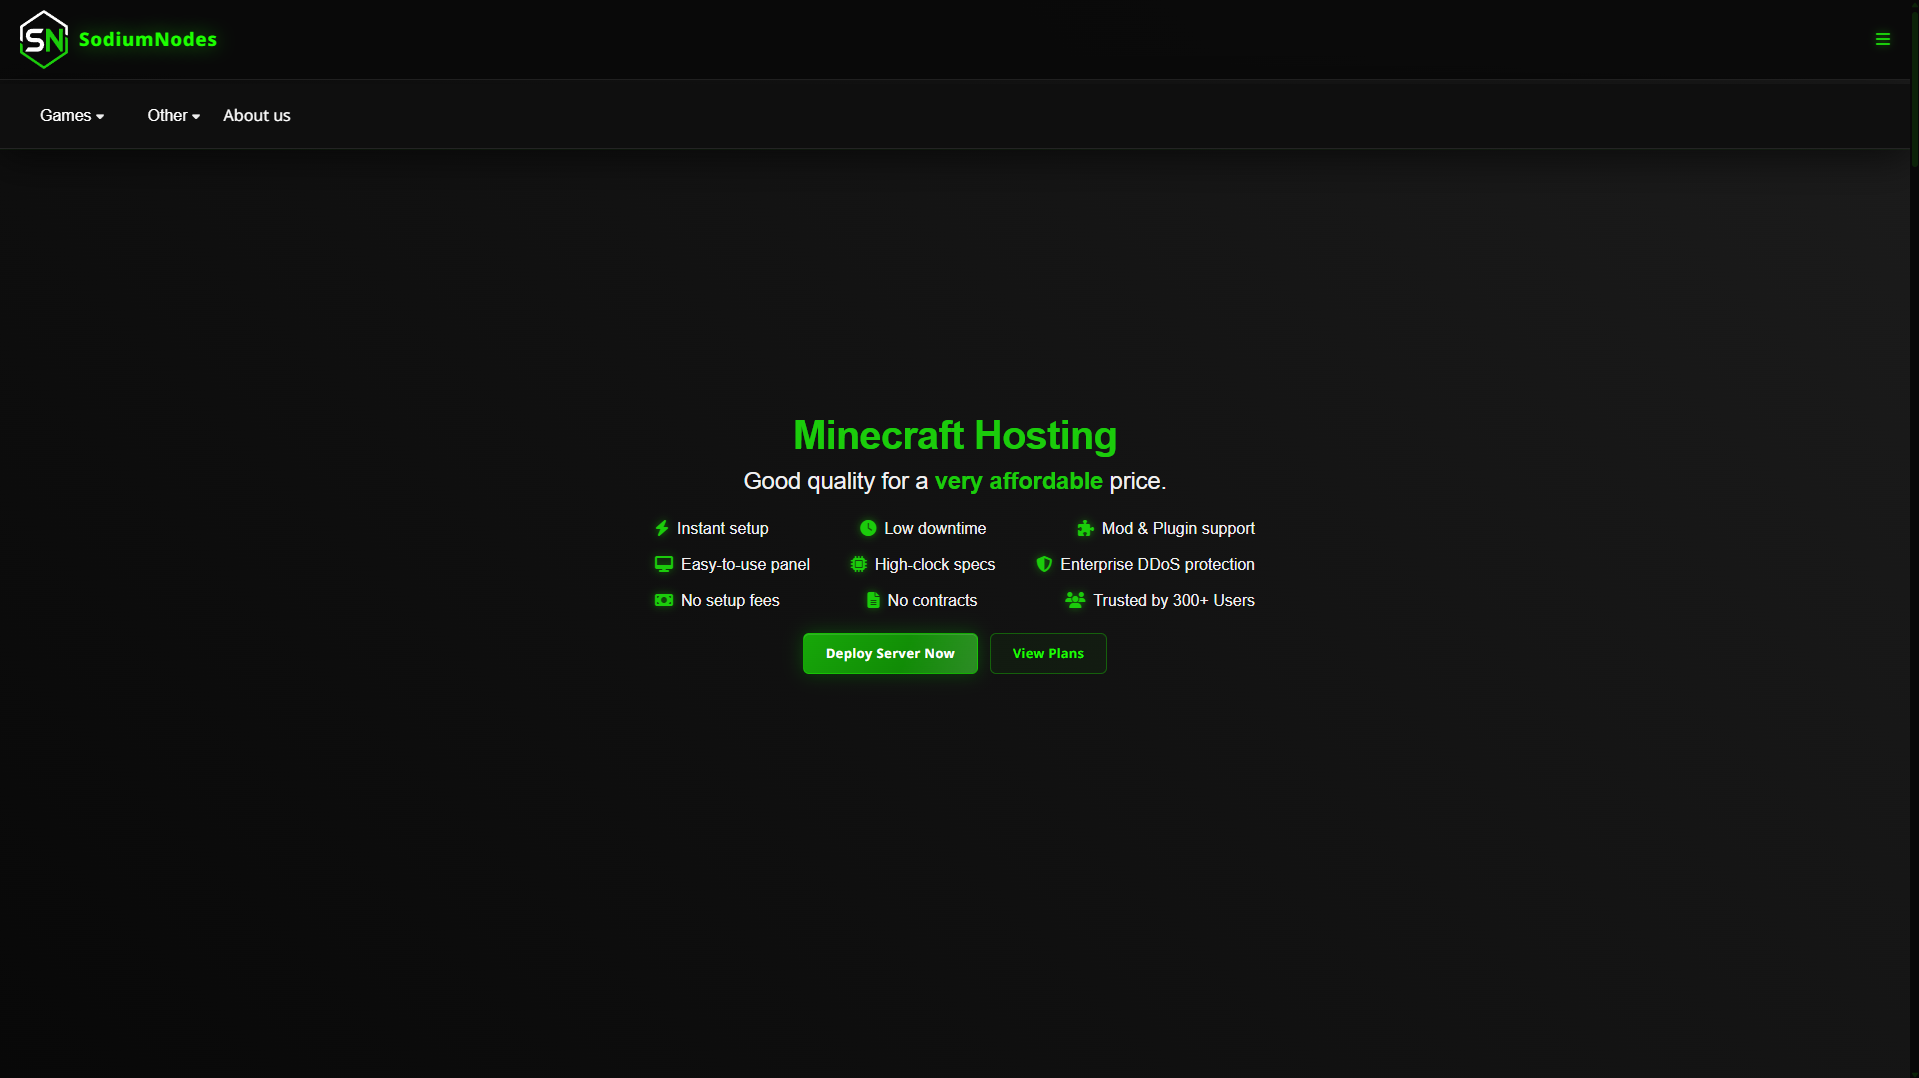Click the users icon beside Trusted by 300+
Image resolution: width=1919 pixels, height=1078 pixels.
[1075, 600]
